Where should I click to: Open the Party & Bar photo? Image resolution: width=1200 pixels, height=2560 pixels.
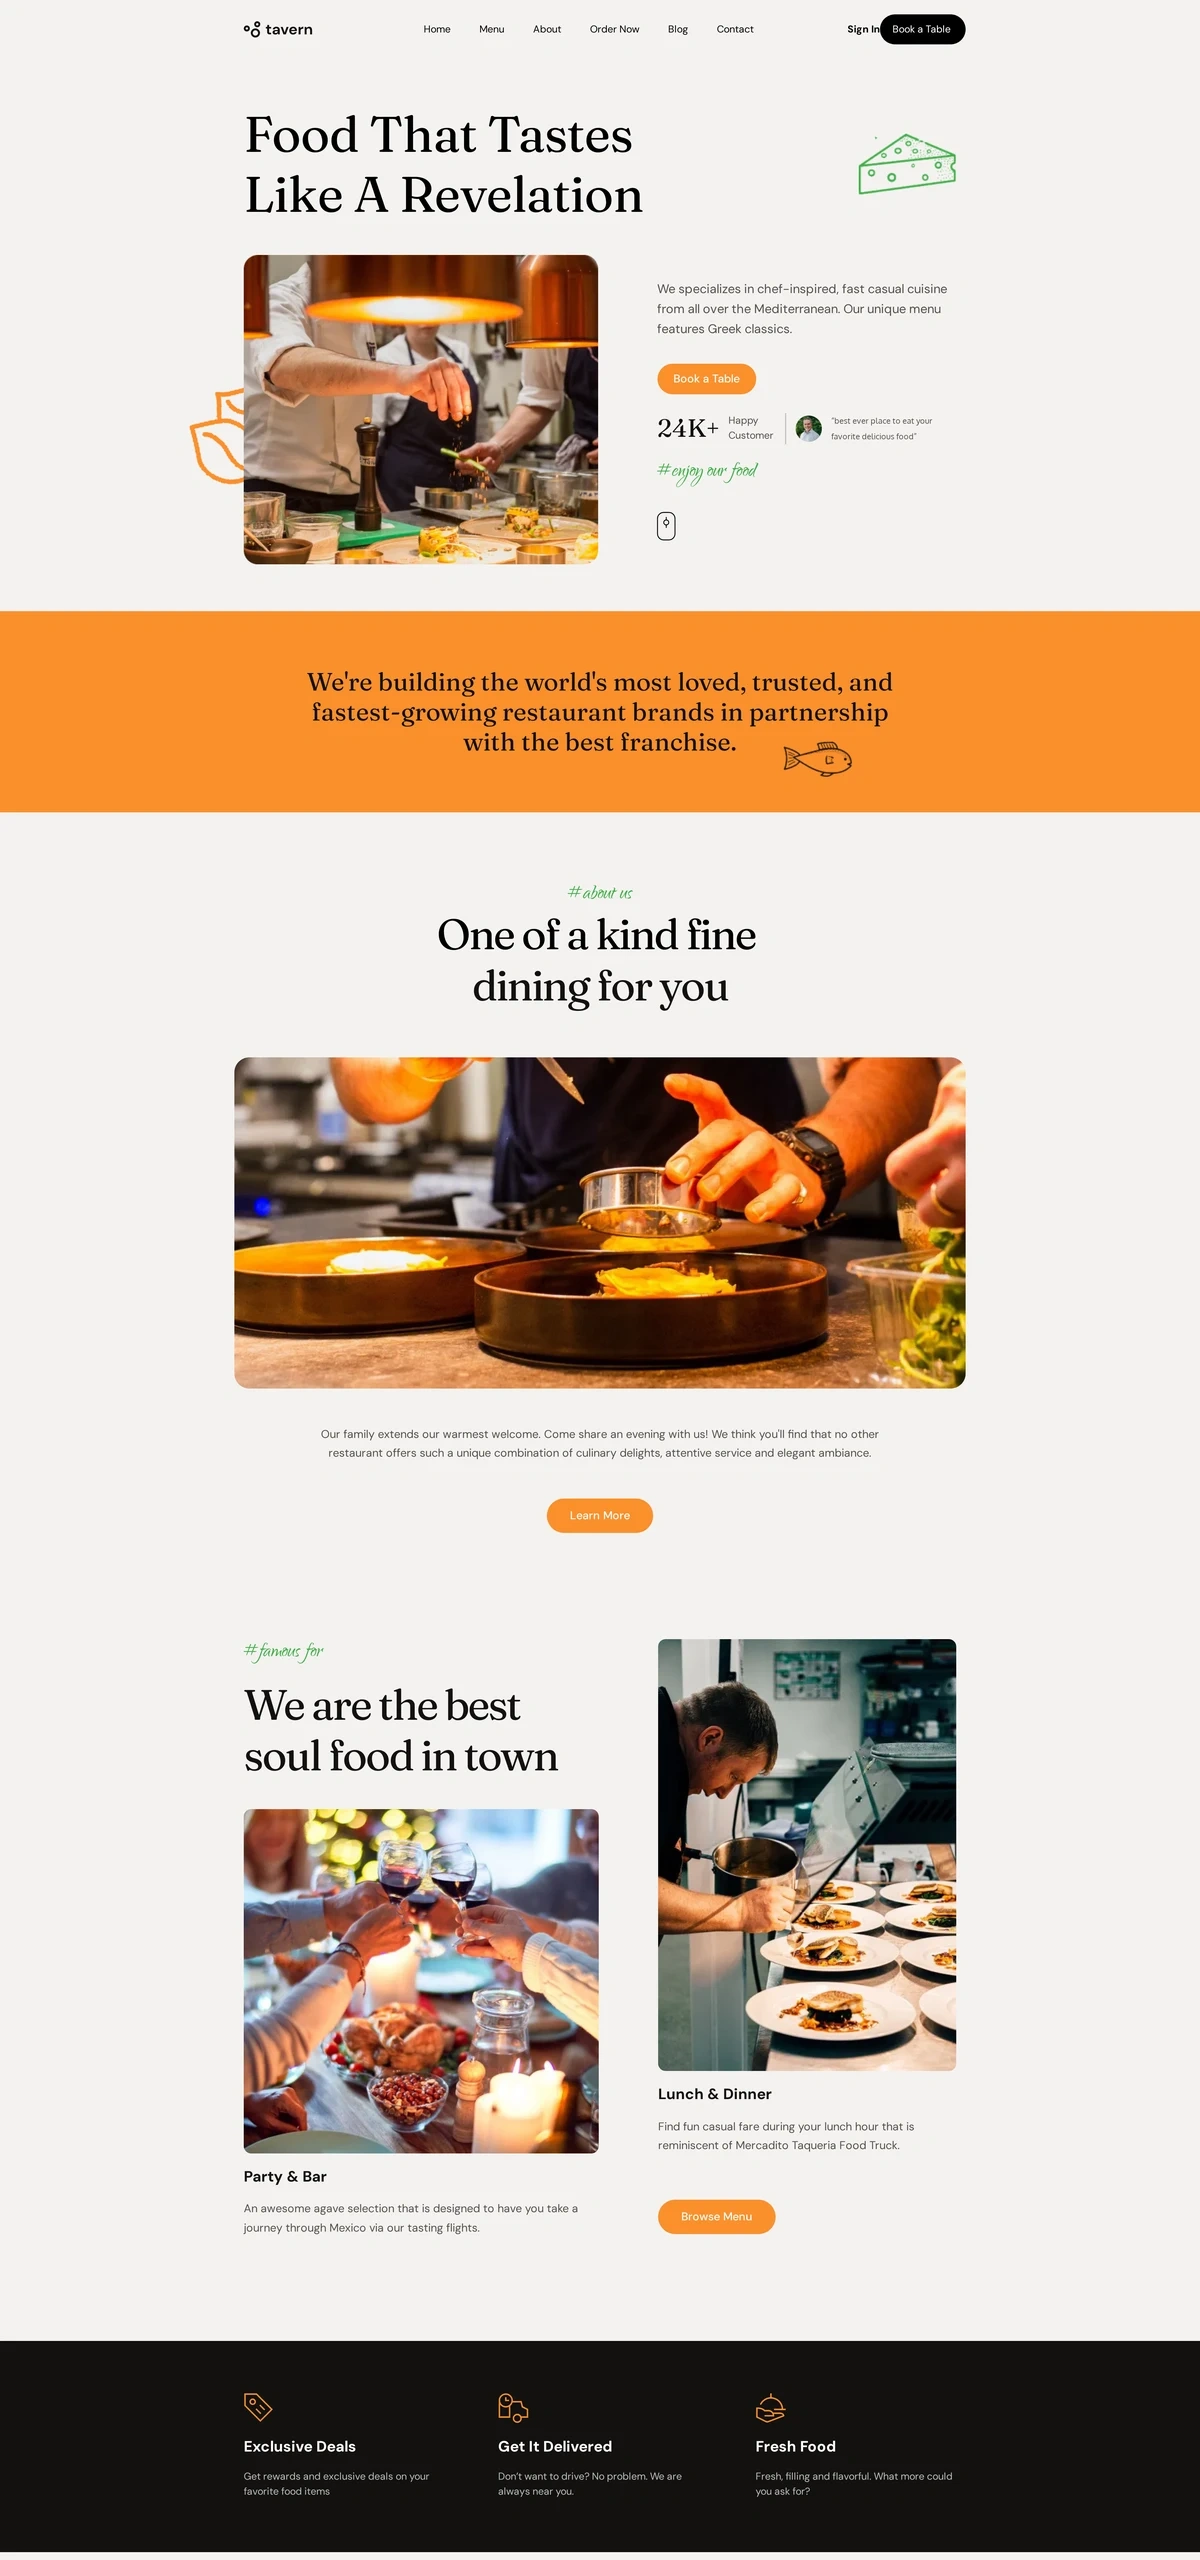[421, 1981]
